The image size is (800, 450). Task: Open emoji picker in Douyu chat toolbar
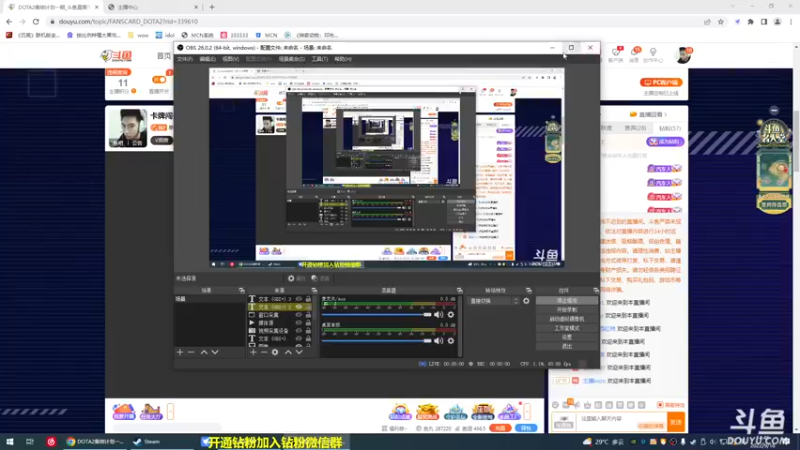coord(556,405)
